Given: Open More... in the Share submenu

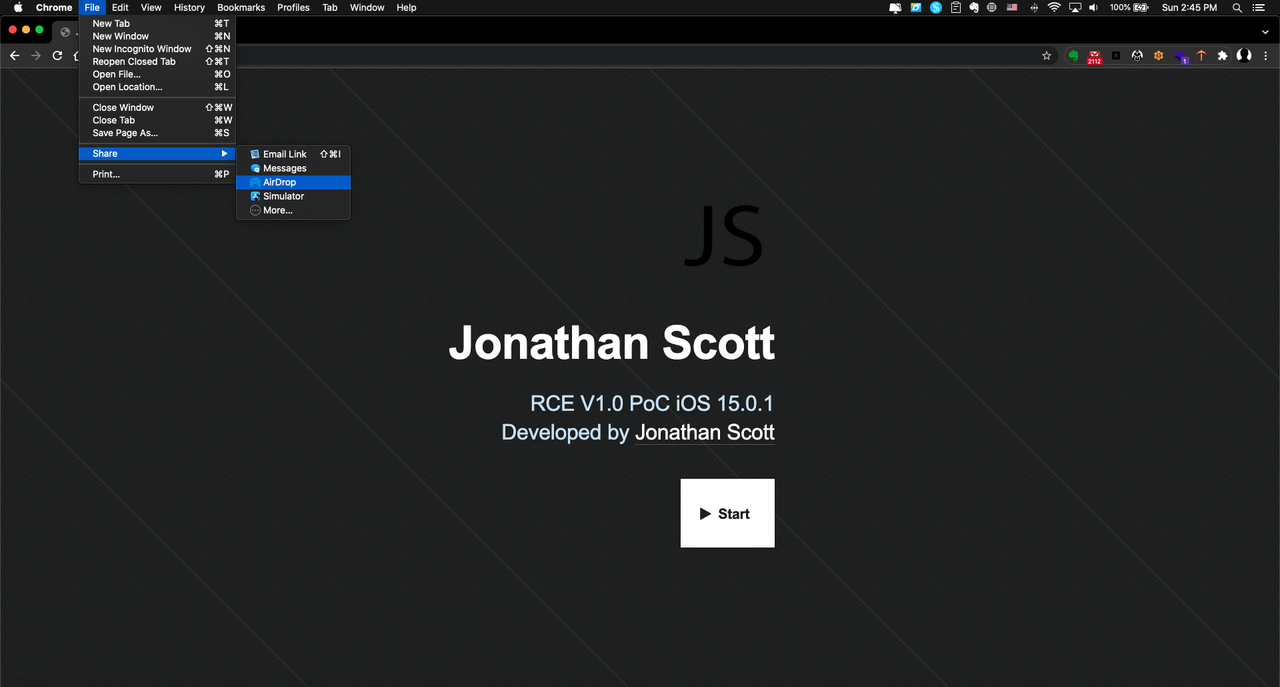Looking at the screenshot, I should pyautogui.click(x=293, y=210).
